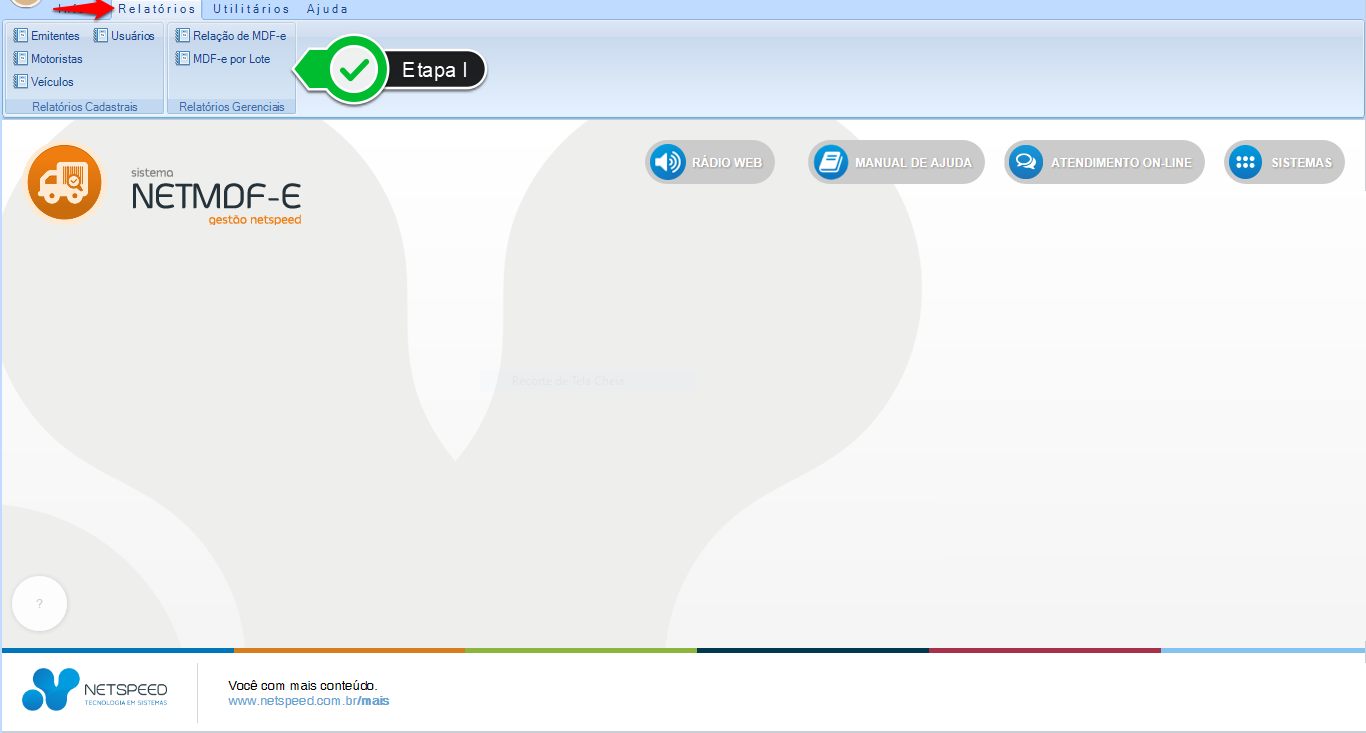Open the Ajuda ribbon tab

tap(328, 9)
